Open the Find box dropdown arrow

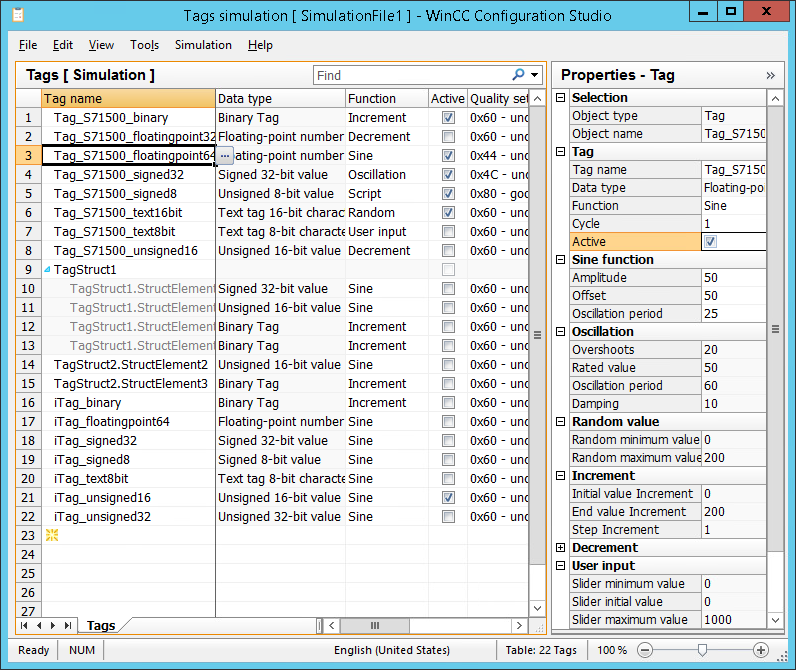[x=535, y=75]
